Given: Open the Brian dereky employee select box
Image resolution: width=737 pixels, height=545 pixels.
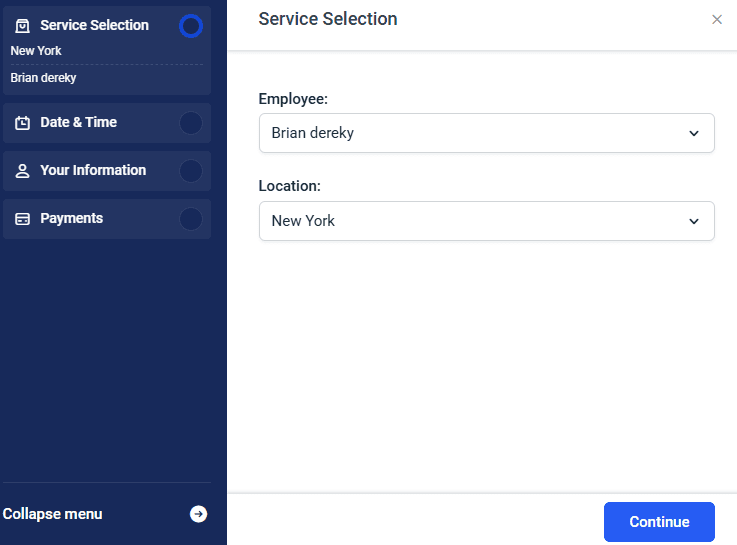Looking at the screenshot, I should 486,133.
